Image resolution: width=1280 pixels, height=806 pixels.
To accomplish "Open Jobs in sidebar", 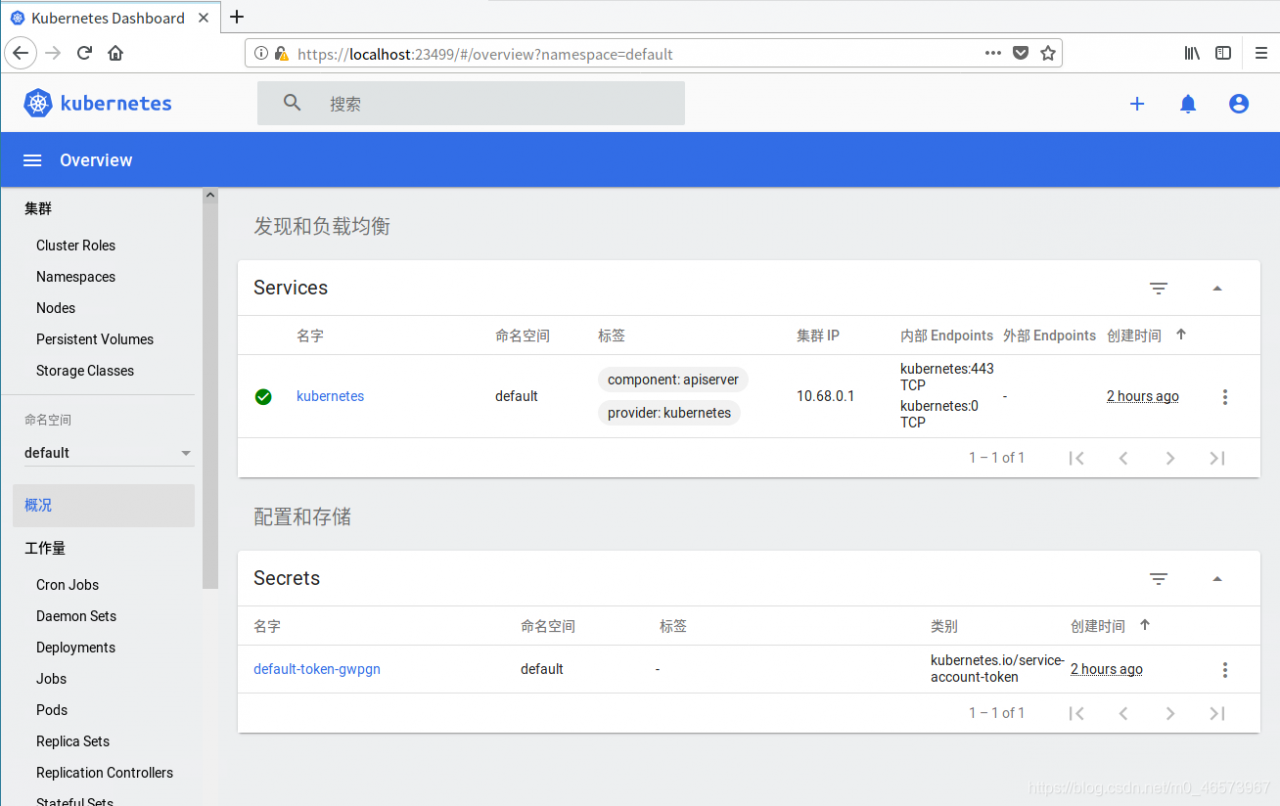I will point(52,679).
